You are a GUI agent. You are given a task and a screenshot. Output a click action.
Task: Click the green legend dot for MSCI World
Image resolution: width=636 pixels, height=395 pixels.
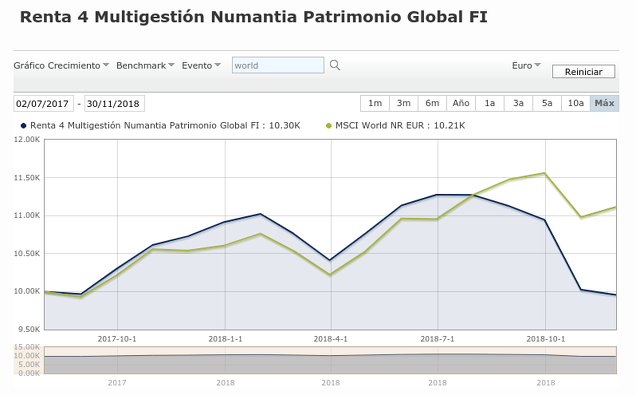(329, 126)
